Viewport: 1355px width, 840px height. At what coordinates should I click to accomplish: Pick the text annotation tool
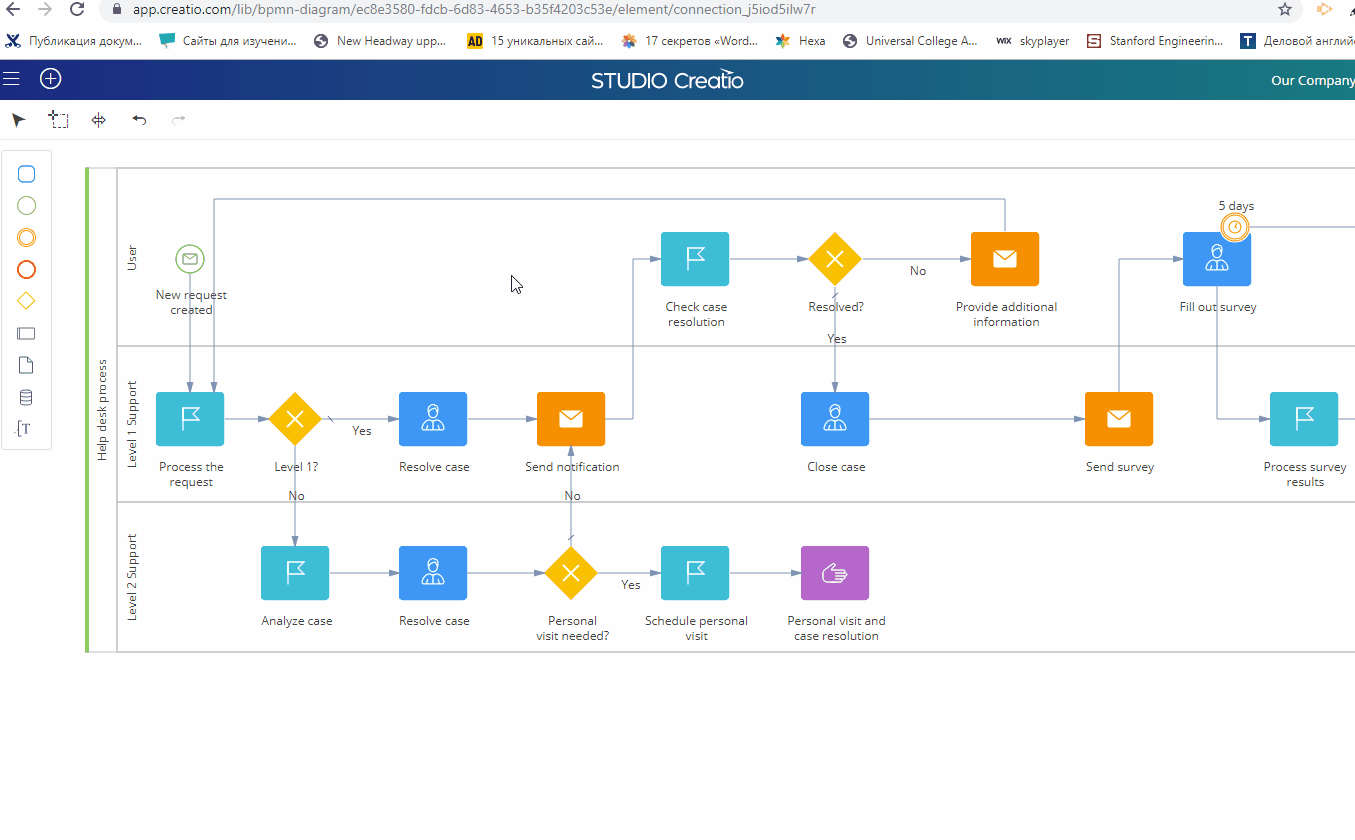click(x=25, y=429)
